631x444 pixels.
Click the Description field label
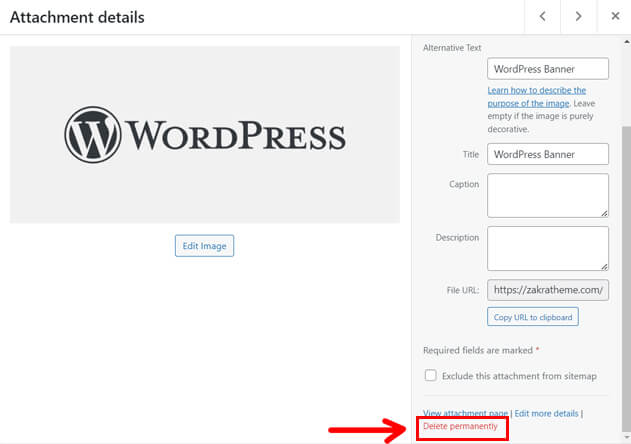457,237
